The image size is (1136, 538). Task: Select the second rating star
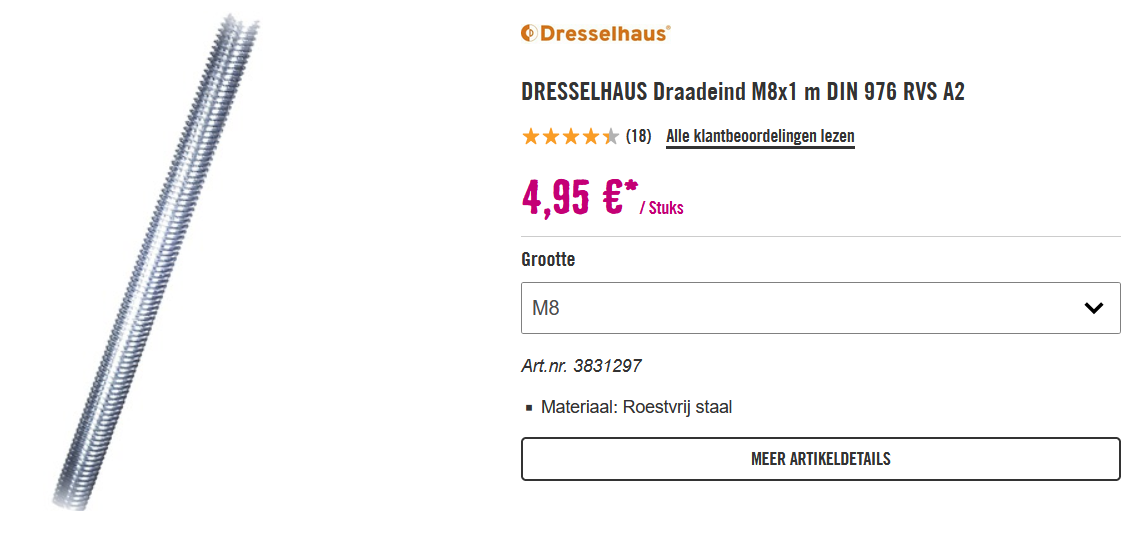pyautogui.click(x=551, y=136)
